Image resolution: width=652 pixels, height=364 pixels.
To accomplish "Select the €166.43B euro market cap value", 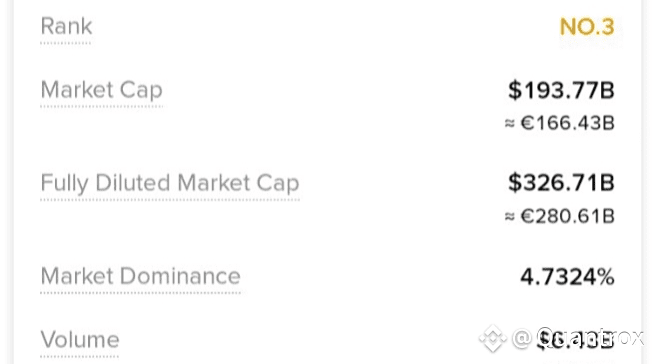I will [x=567, y=123].
